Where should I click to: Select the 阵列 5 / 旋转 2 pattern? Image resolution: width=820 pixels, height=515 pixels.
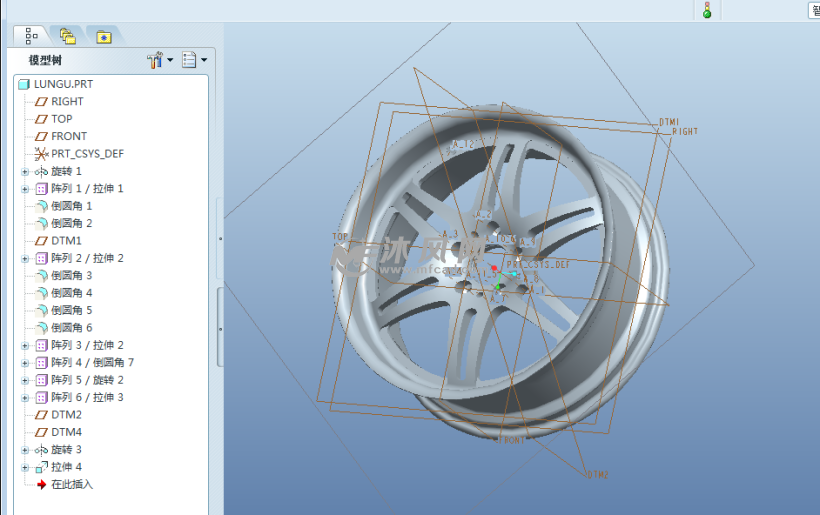point(87,380)
